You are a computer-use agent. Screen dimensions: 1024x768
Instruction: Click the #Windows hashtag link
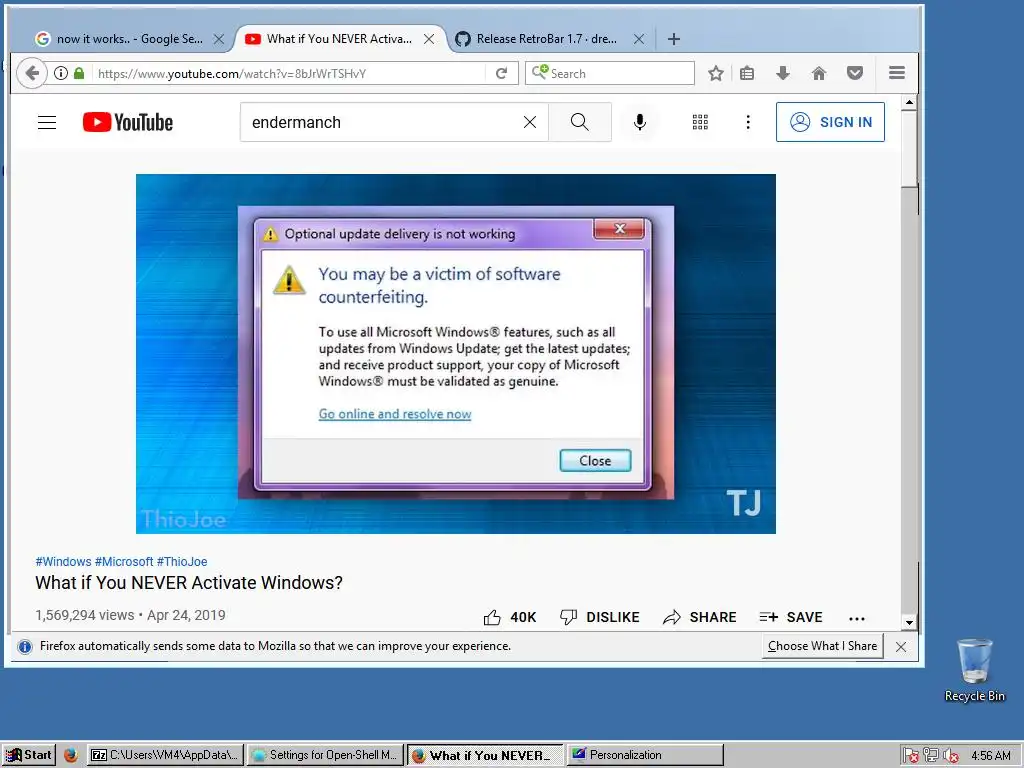click(63, 562)
